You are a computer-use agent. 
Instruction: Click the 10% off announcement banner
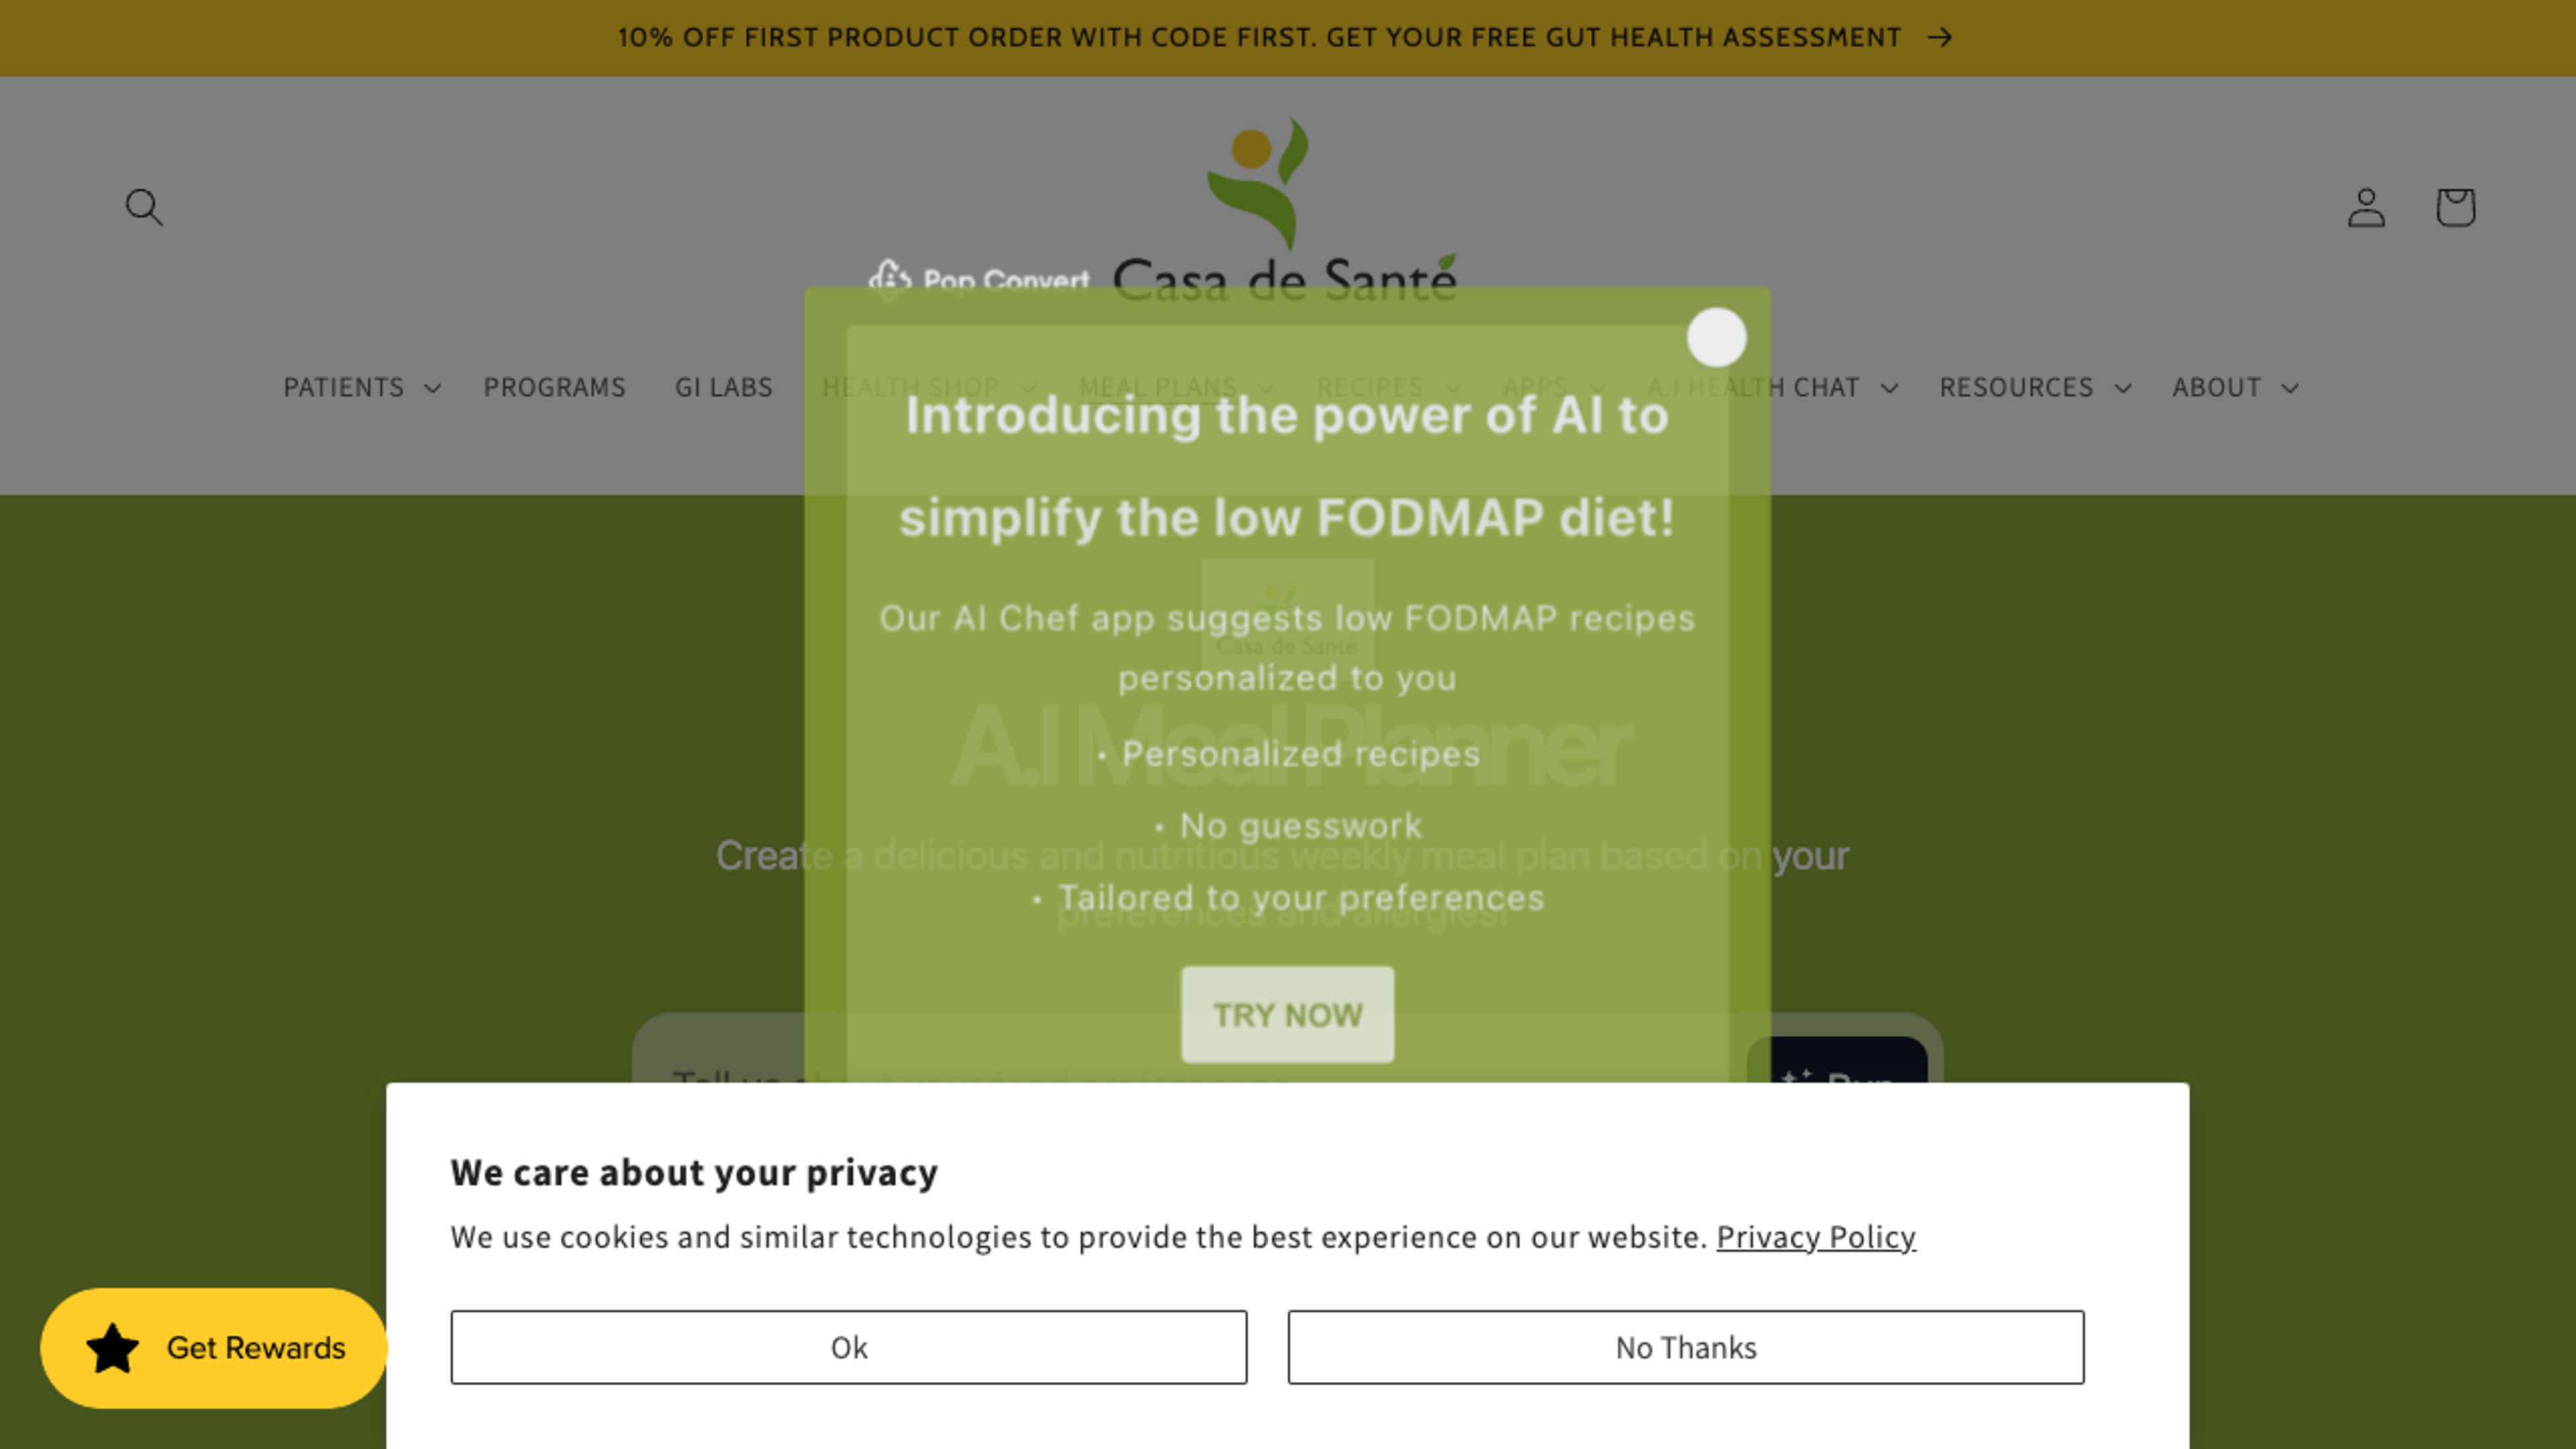tap(1288, 37)
